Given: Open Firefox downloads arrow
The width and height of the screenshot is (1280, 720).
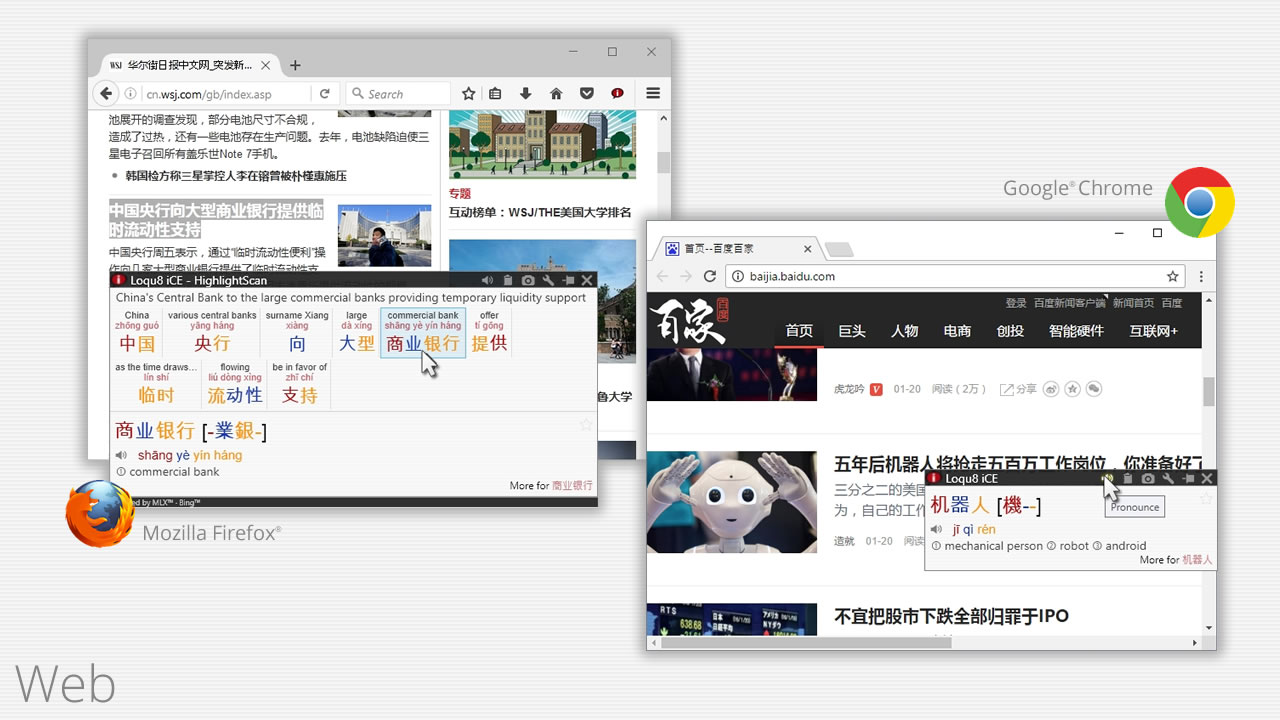Looking at the screenshot, I should [x=525, y=93].
